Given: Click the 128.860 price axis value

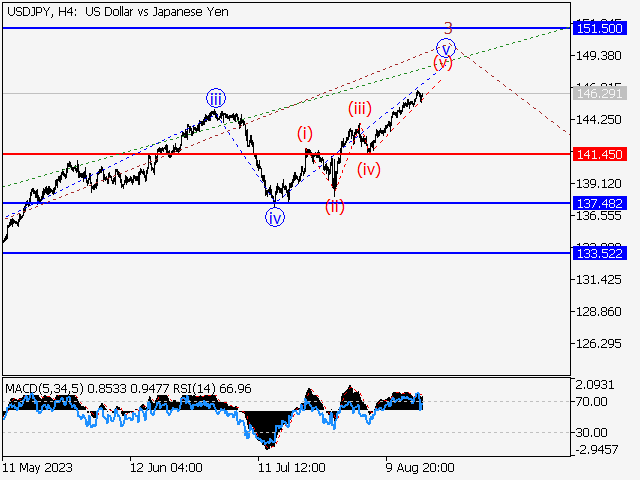Looking at the screenshot, I should [598, 312].
